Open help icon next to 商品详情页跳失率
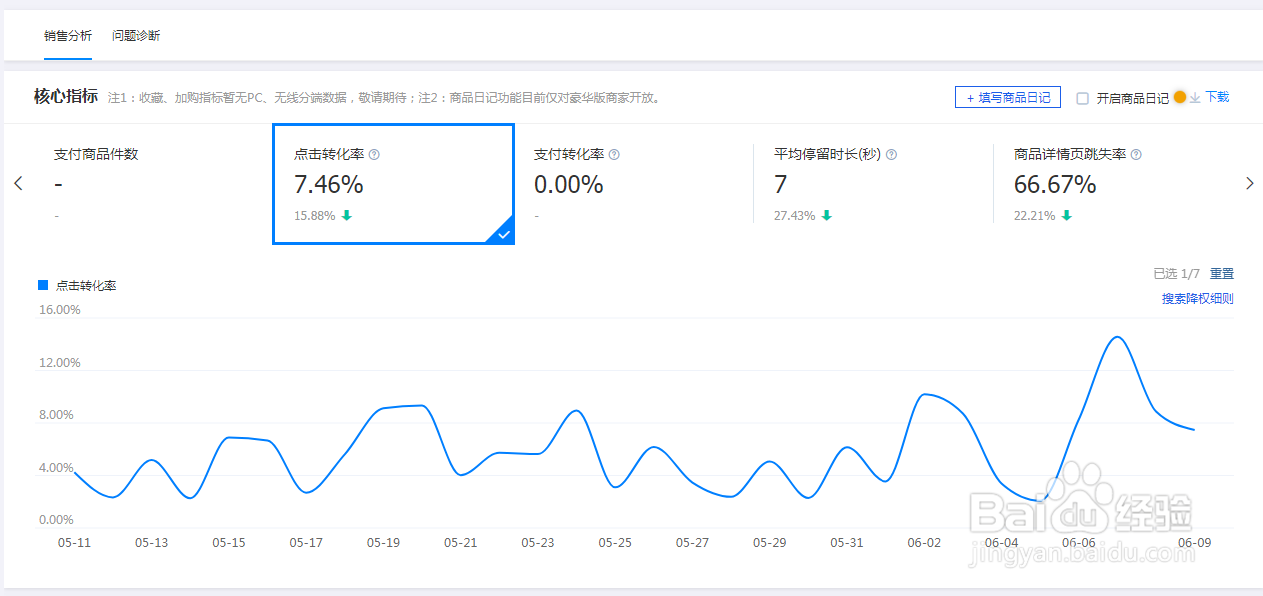 (x=1136, y=155)
